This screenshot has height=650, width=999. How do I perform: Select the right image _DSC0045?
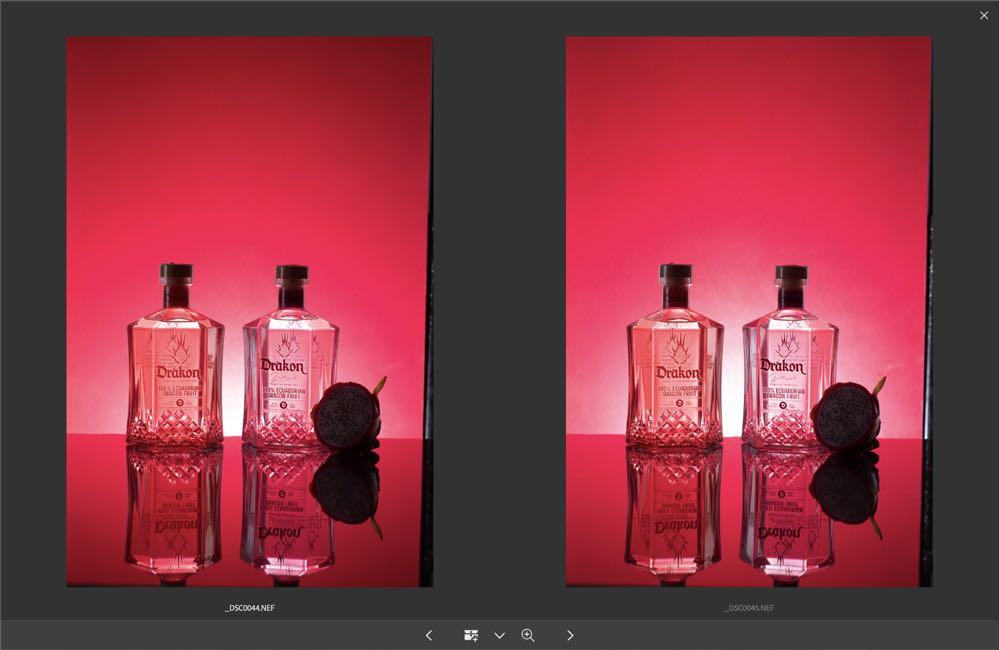[749, 312]
